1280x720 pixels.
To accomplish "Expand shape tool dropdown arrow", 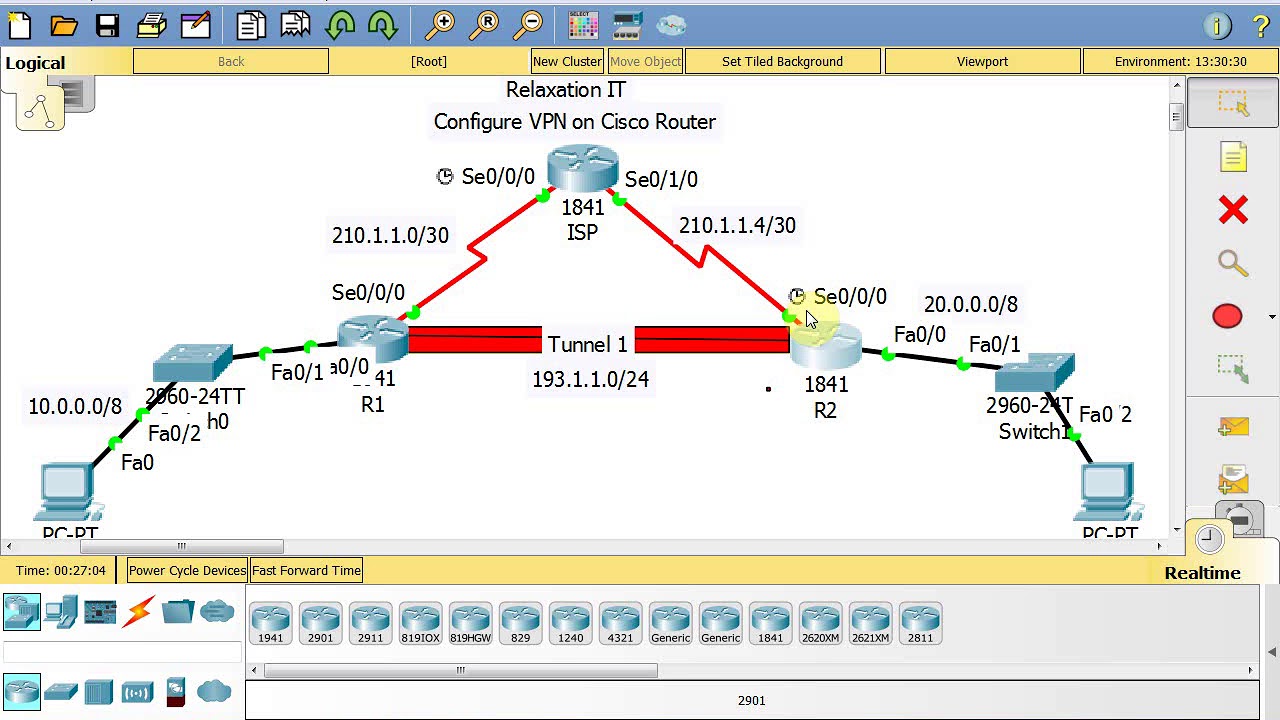I will click(x=1272, y=317).
